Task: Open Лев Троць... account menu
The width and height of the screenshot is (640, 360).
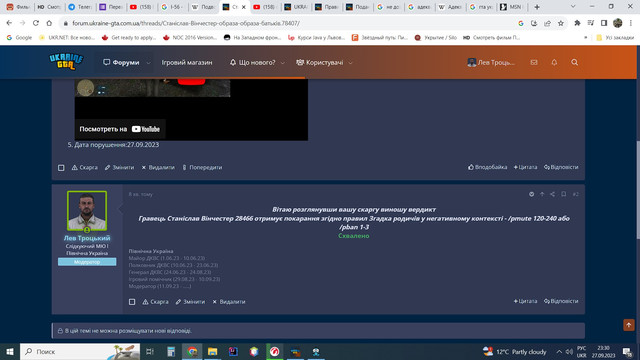Action: point(491,62)
